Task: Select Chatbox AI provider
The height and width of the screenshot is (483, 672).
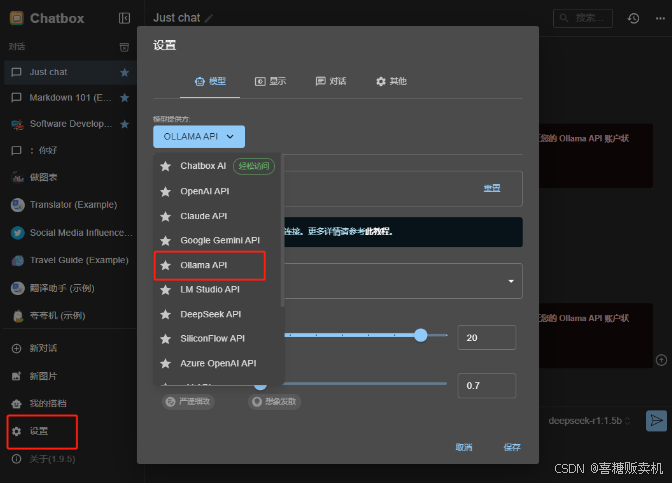Action: (217, 166)
